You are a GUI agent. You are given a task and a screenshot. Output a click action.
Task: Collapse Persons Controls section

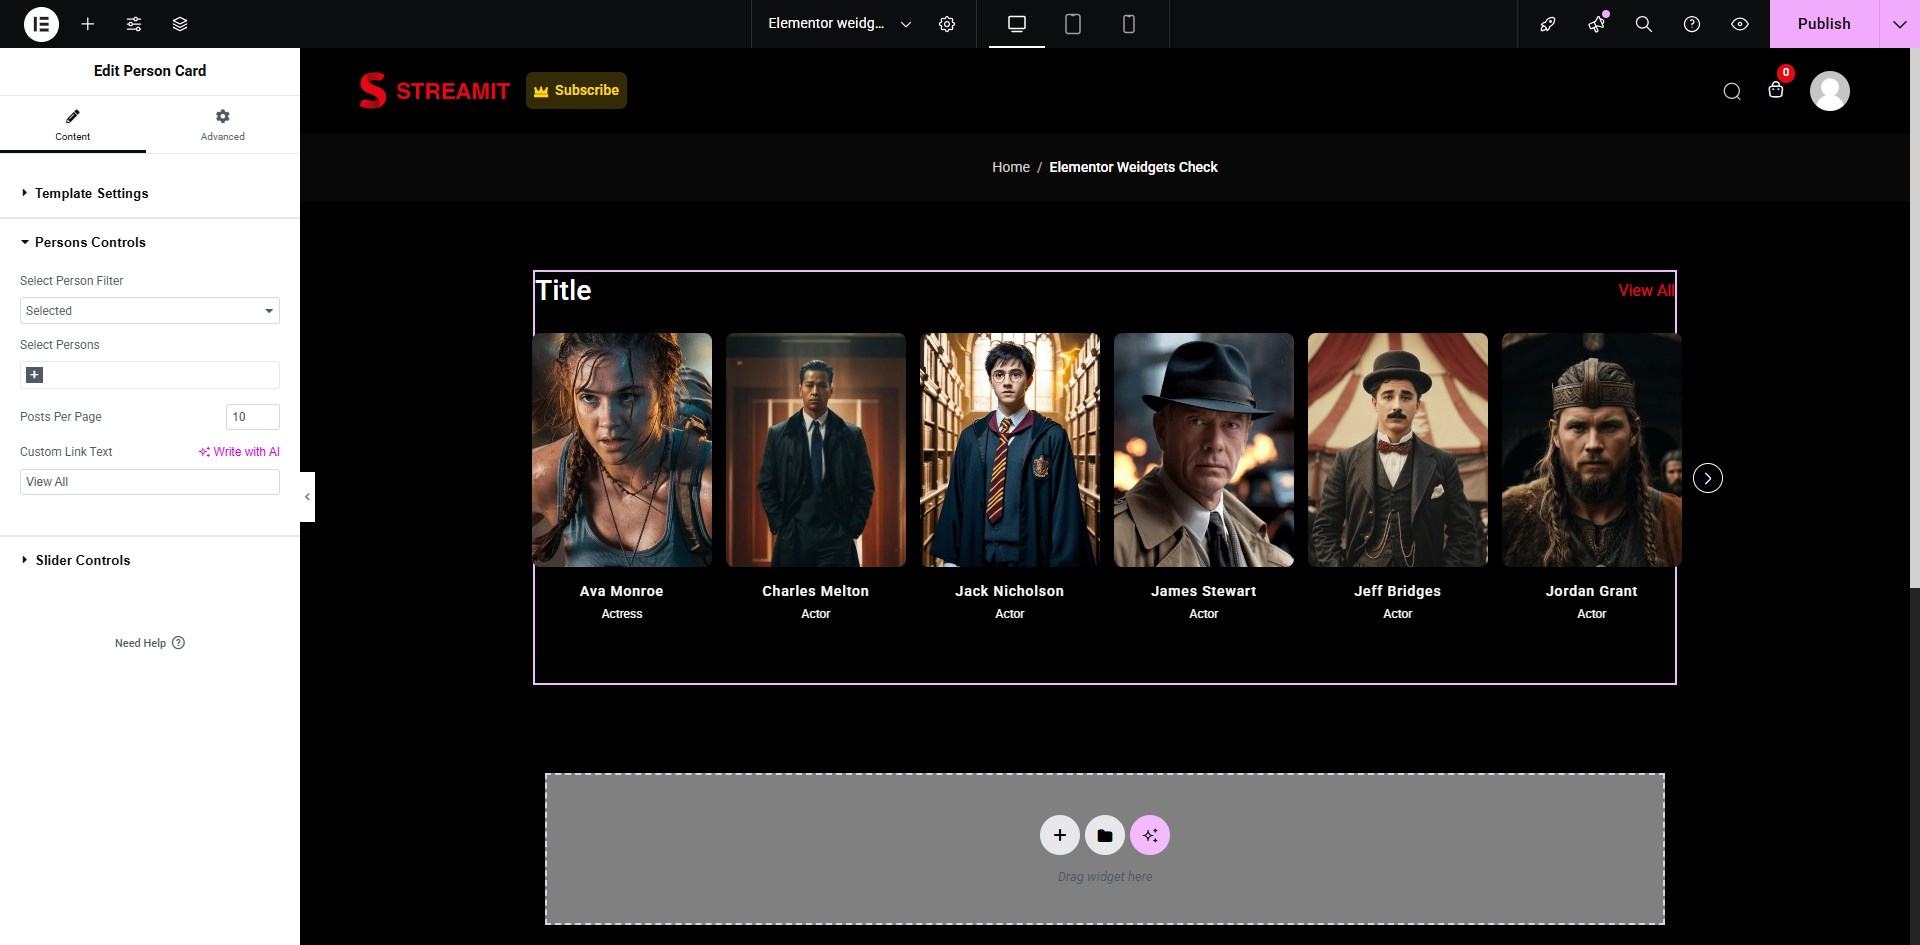pyautogui.click(x=150, y=242)
